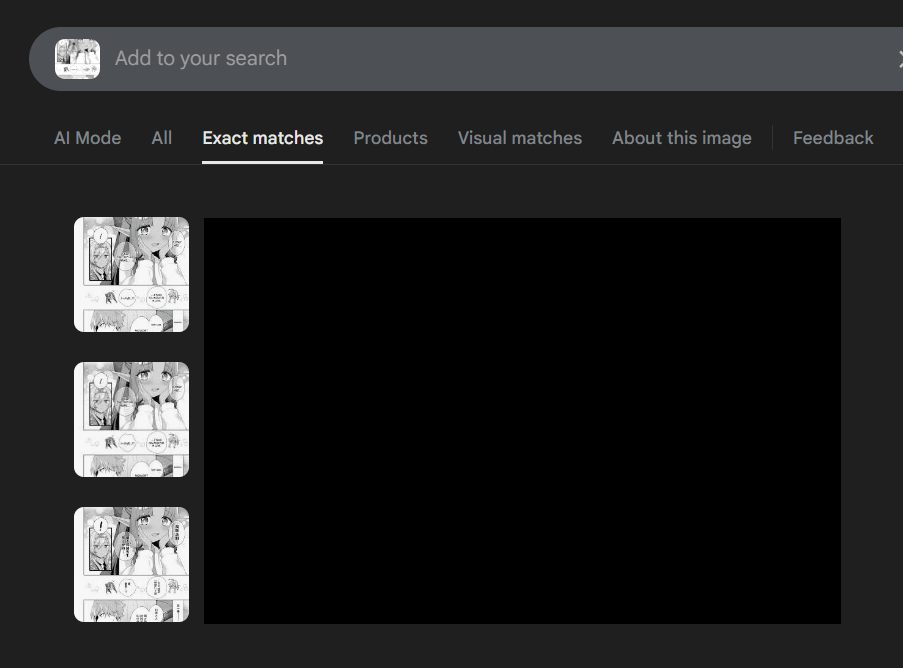Select the Exact matches tab
The width and height of the screenshot is (903, 668).
263,138
